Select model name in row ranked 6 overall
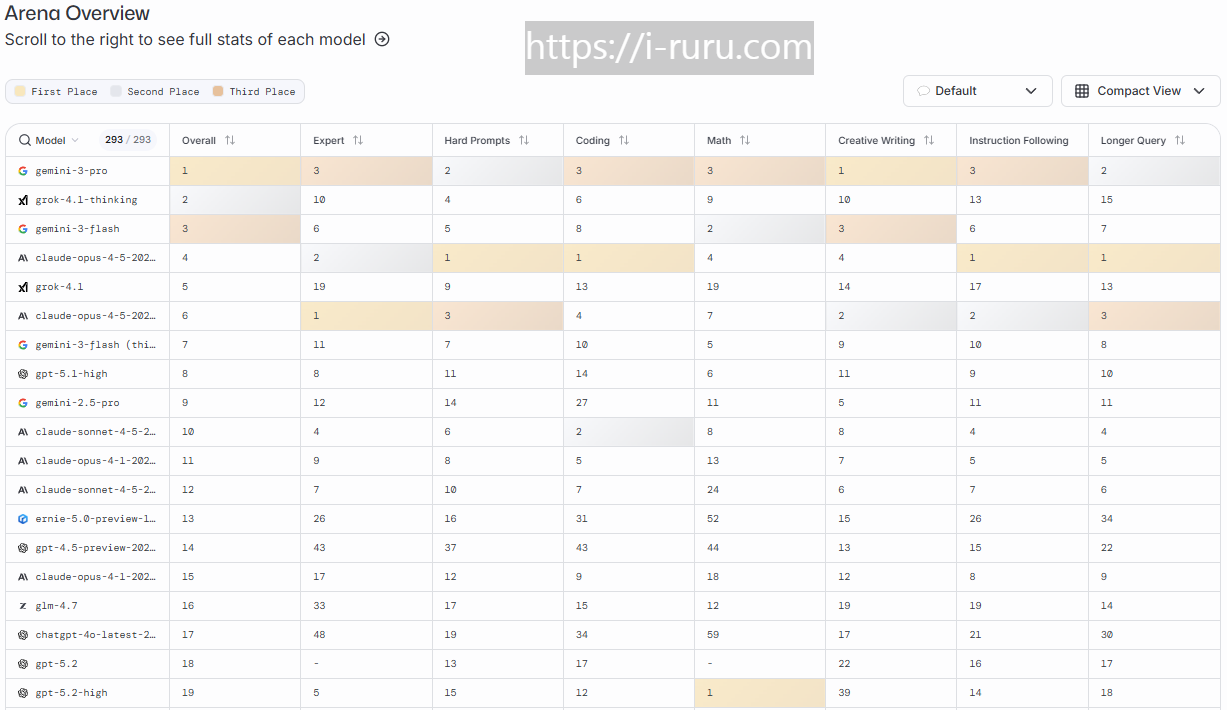The image size is (1227, 710). pos(96,316)
